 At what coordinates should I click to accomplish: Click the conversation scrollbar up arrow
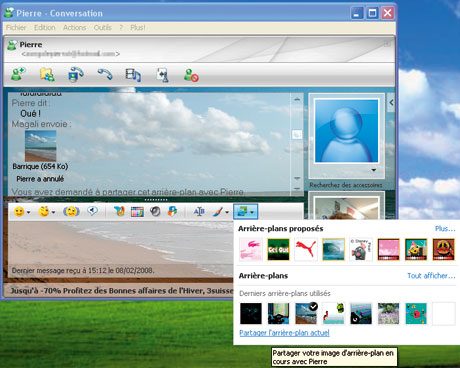click(x=297, y=99)
